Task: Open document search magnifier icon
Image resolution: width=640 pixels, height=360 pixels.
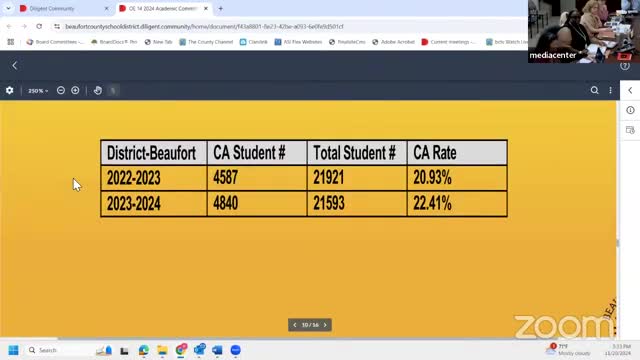Action: 594,90
